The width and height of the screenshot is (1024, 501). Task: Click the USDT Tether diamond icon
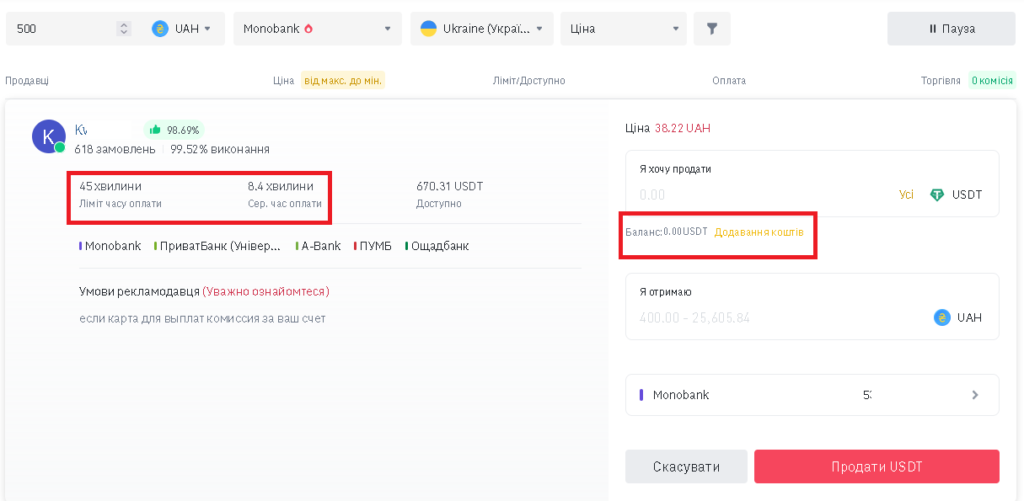[937, 195]
